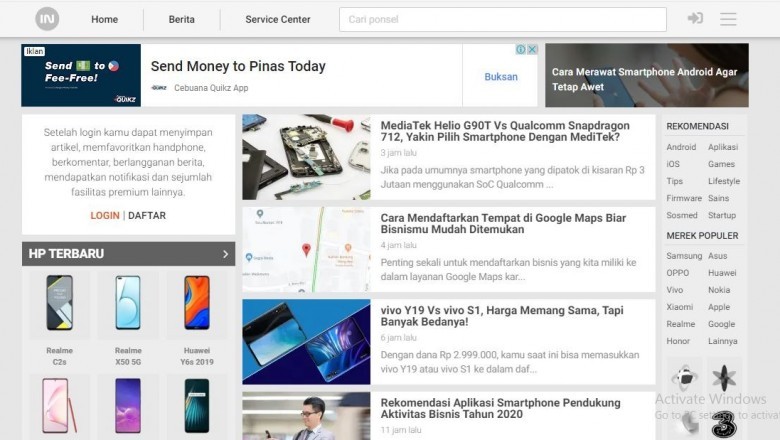Click the Buksan ad button
The image size is (780, 440).
[501, 77]
